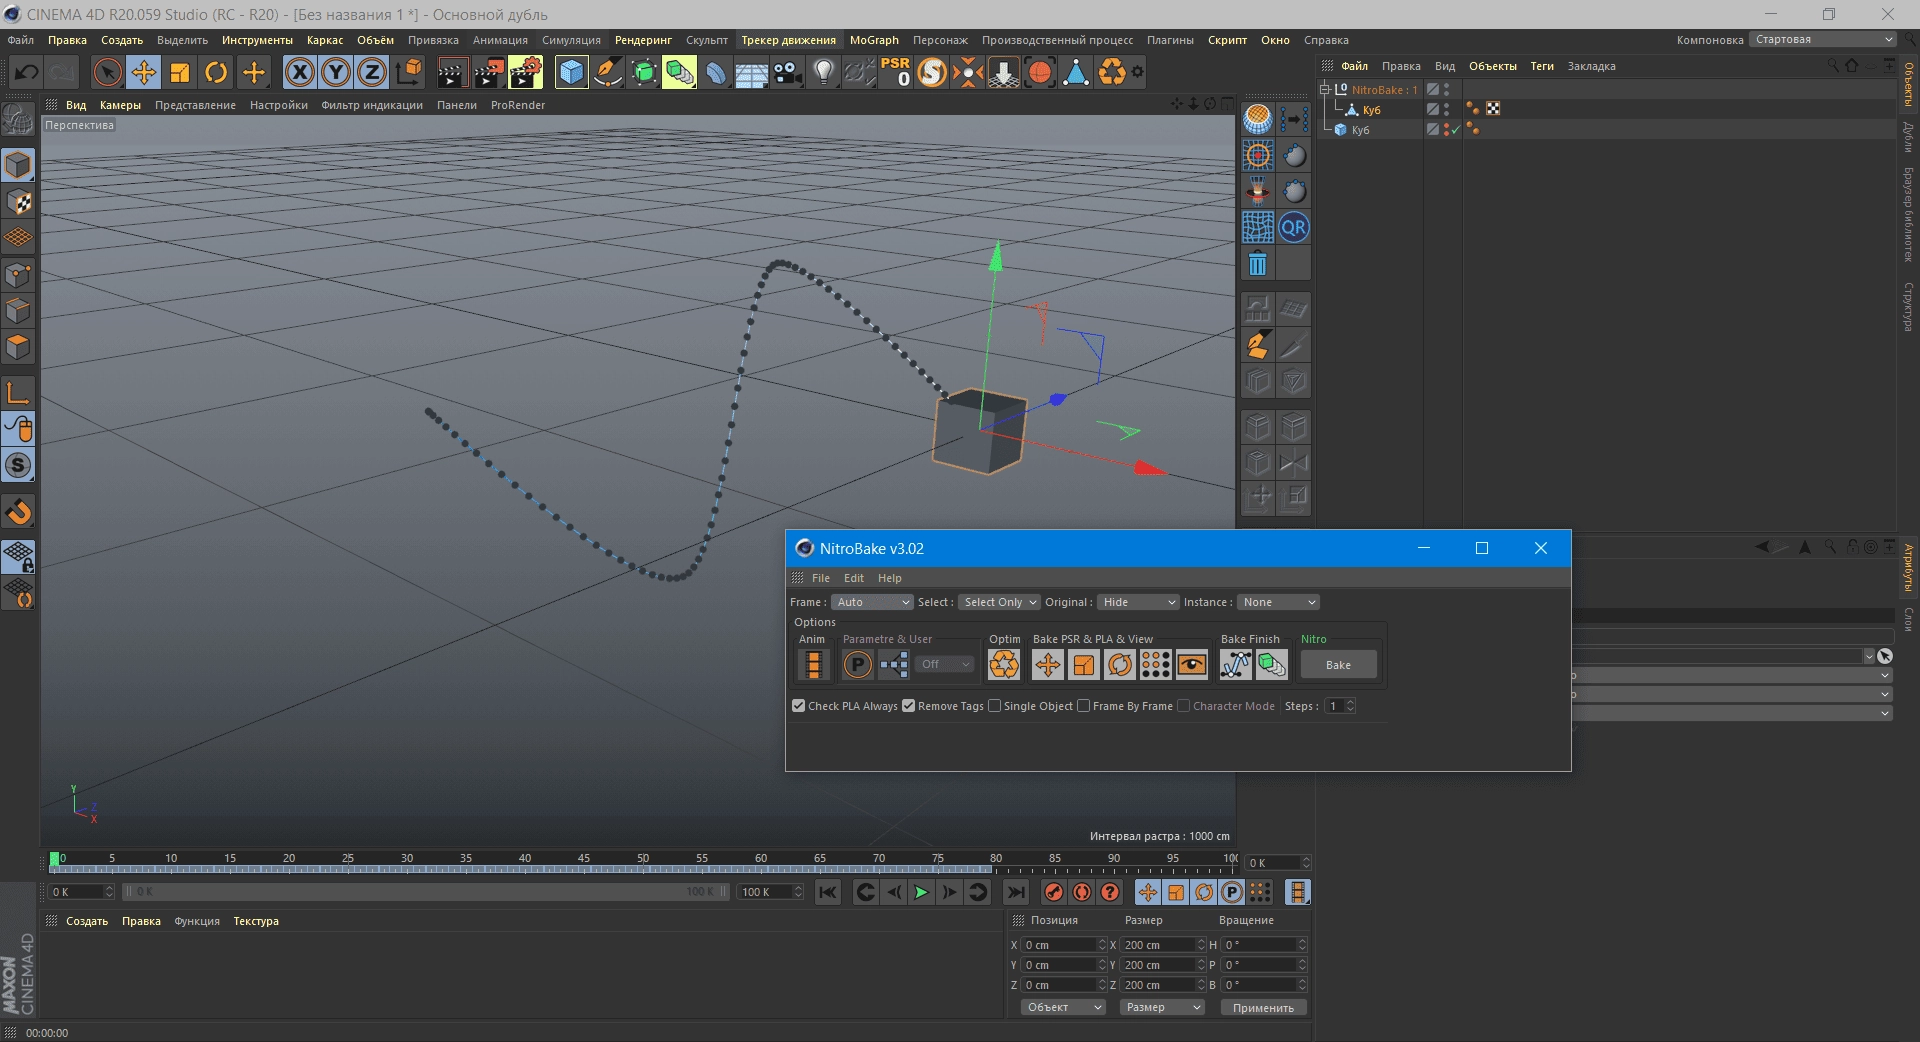Click the Bake button in NitroBake
Viewport: 1920px width, 1042px height.
[x=1338, y=665]
